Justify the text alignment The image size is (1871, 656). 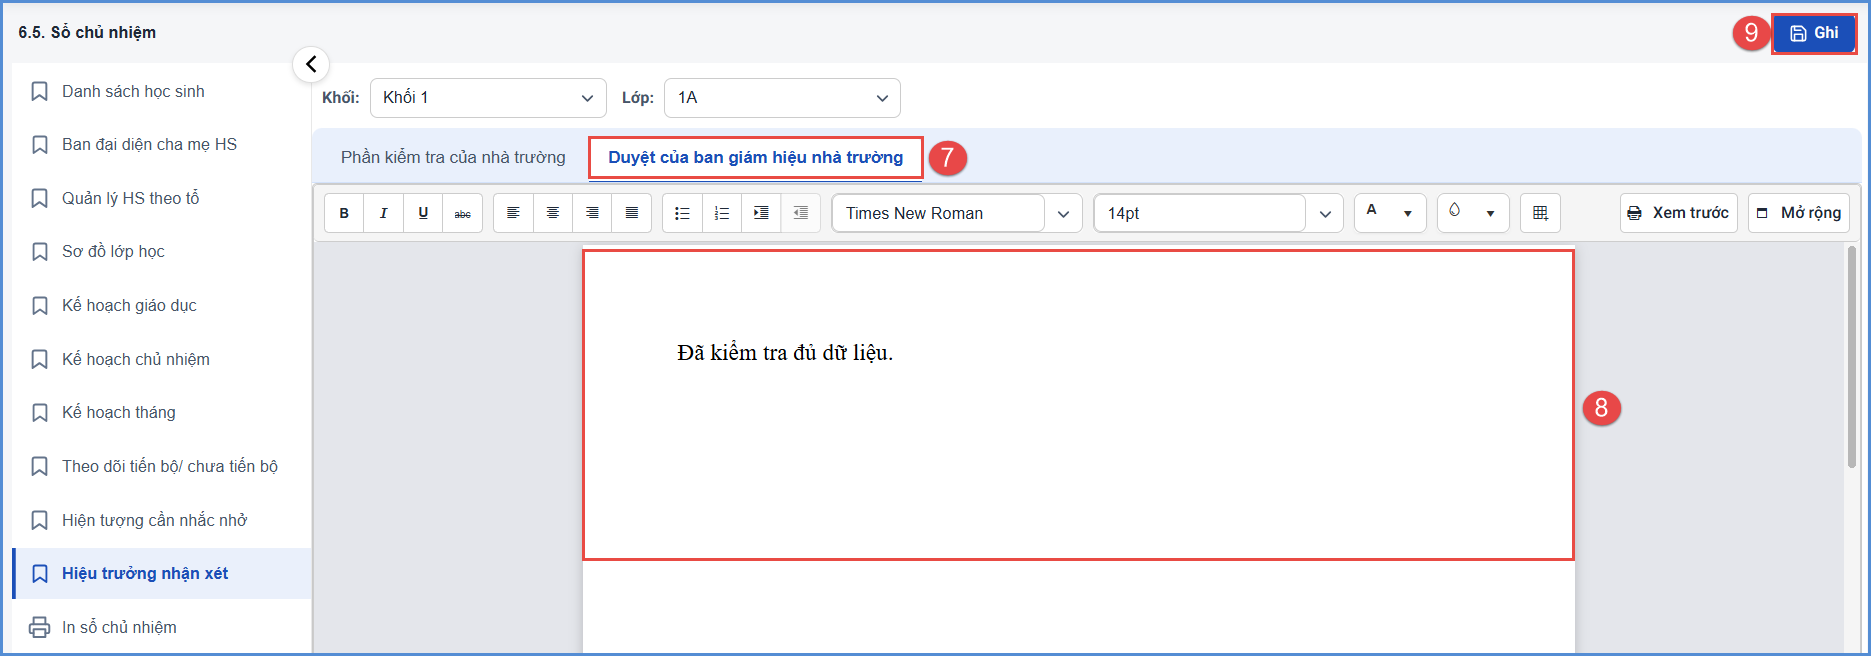632,213
